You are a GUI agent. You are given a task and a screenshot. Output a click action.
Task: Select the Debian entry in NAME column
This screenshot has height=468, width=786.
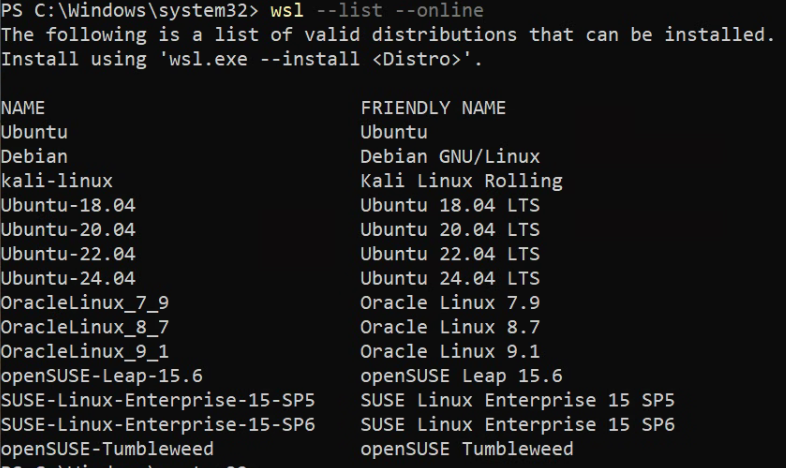click(x=34, y=157)
